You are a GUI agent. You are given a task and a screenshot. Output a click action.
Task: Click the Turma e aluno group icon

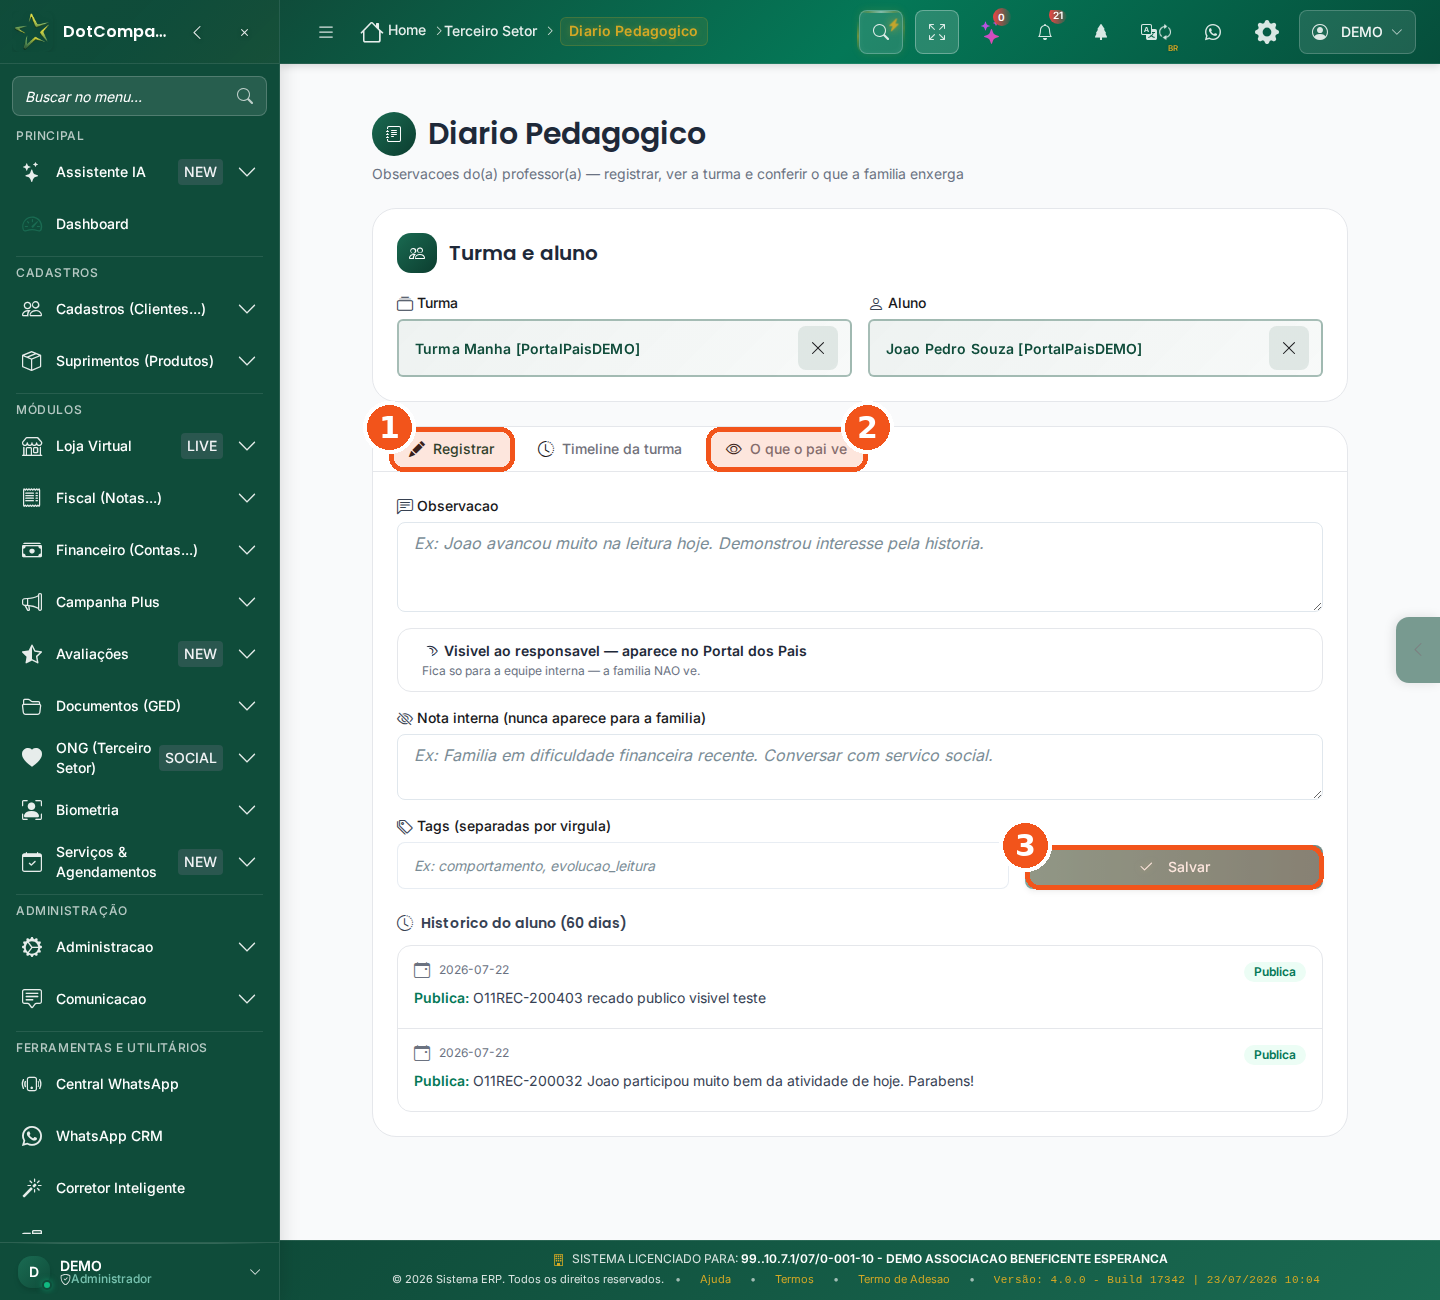[x=417, y=253]
